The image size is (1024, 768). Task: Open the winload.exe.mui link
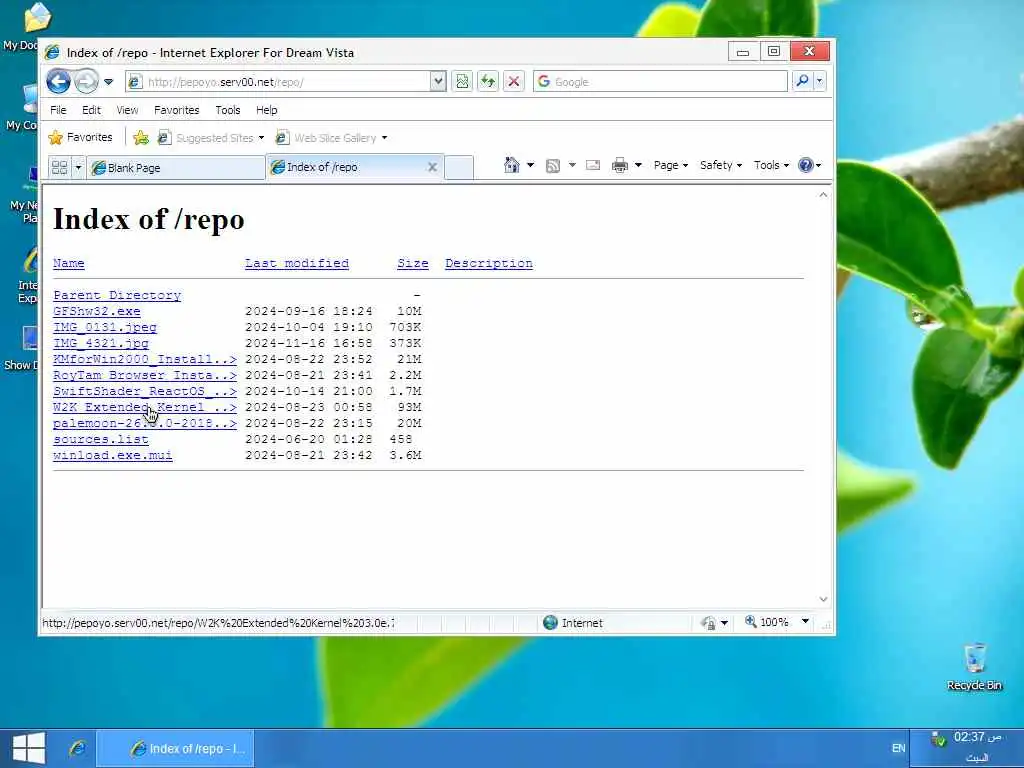113,455
